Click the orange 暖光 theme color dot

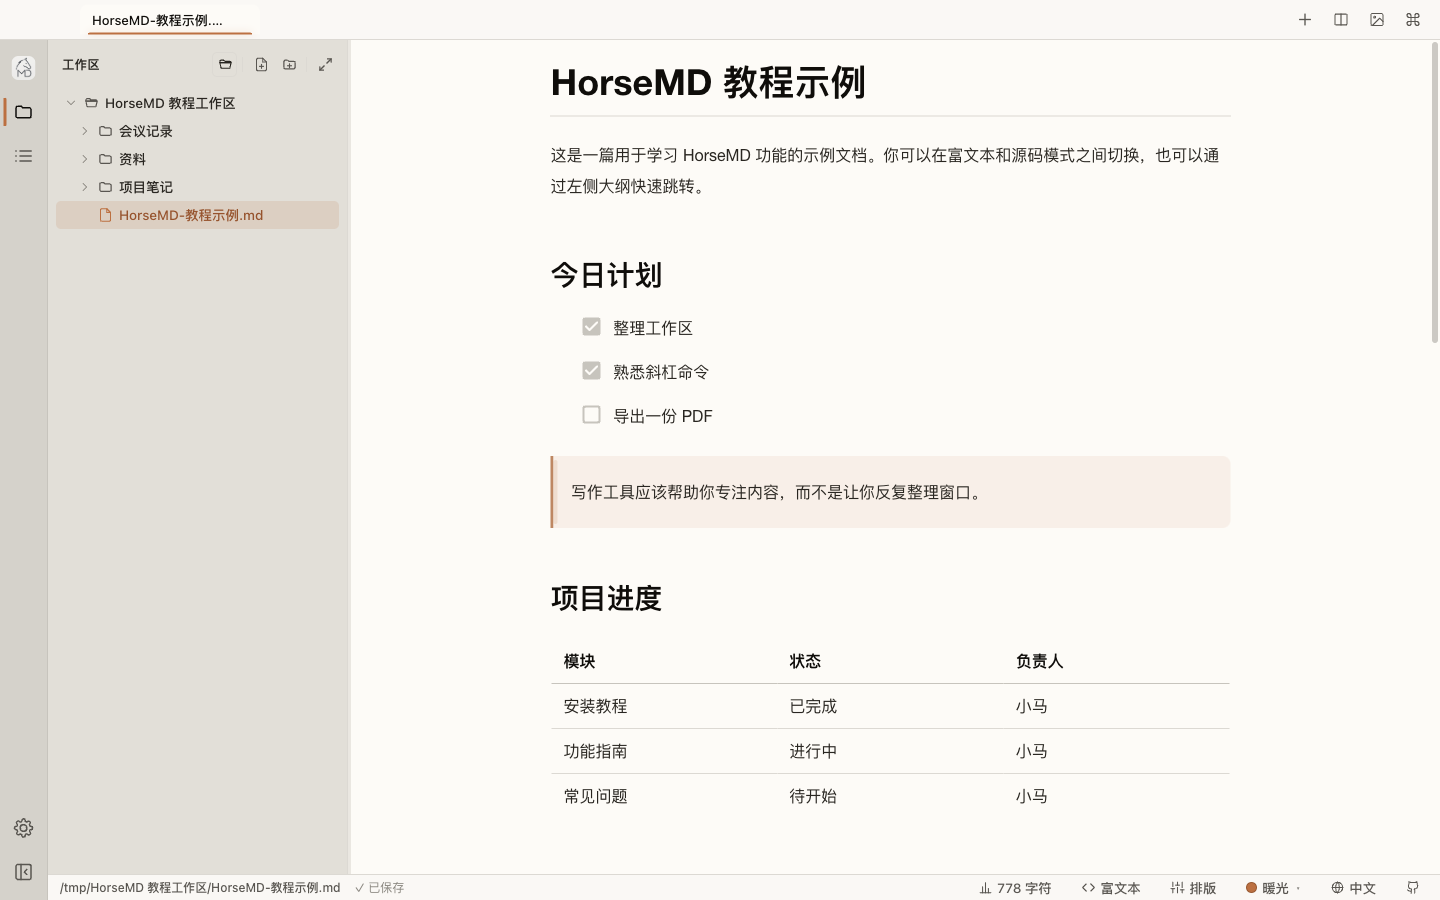click(x=1251, y=888)
